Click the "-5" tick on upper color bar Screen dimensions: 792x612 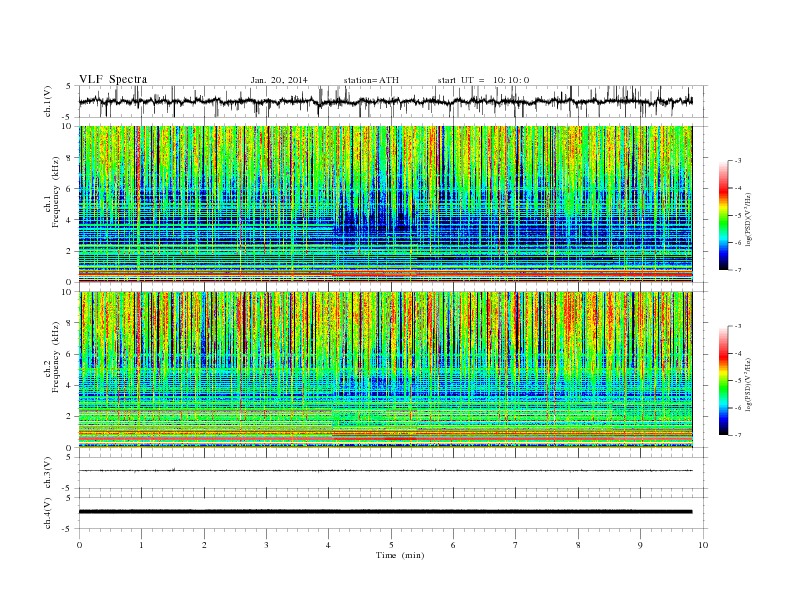tap(738, 215)
